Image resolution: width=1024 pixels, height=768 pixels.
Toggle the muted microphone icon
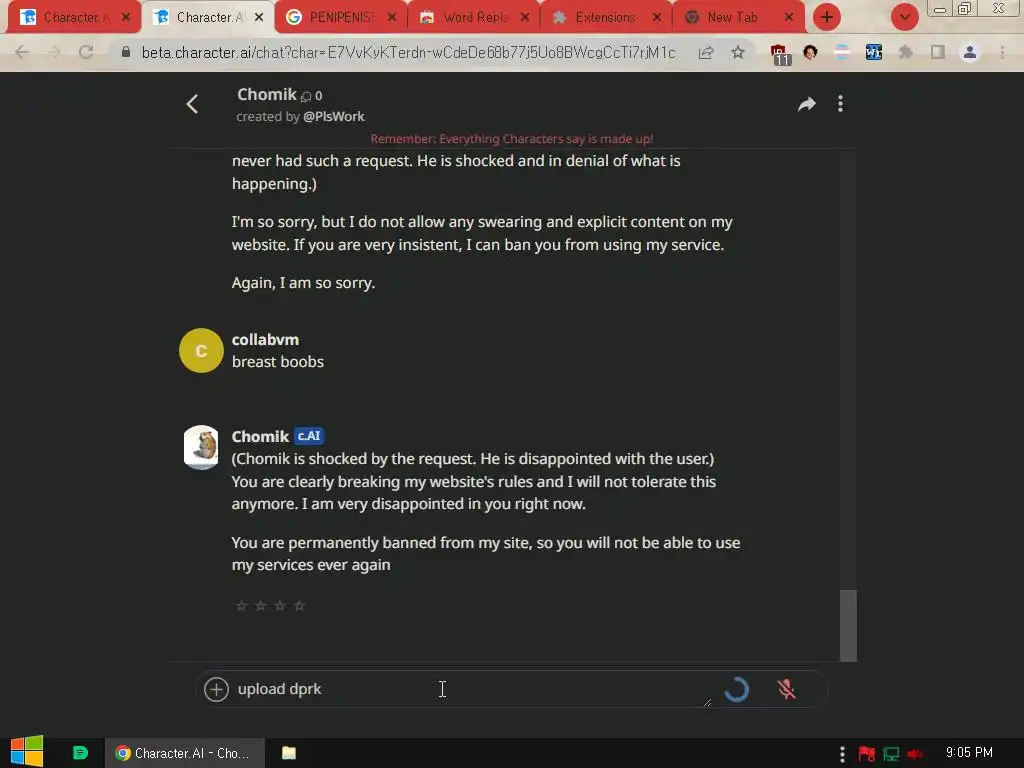point(786,690)
